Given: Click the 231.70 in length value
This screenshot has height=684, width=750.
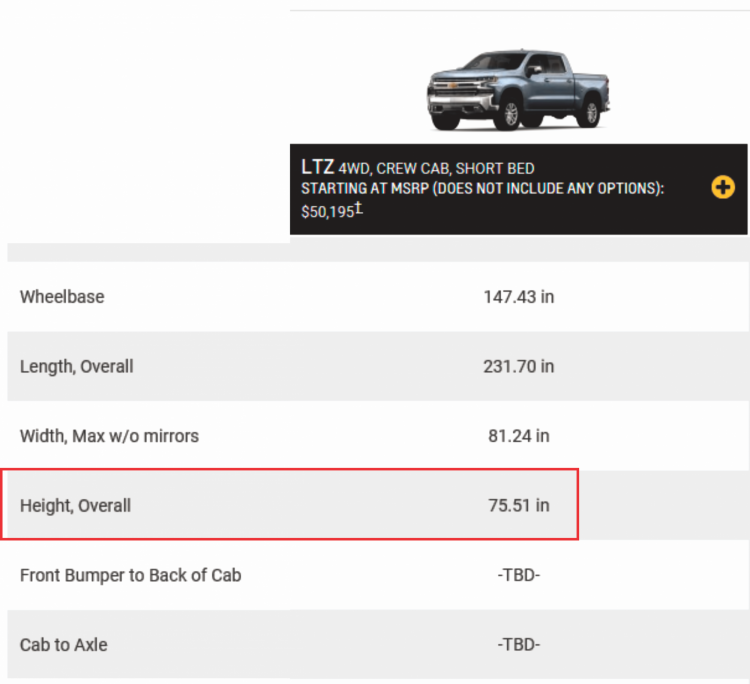Looking at the screenshot, I should pyautogui.click(x=518, y=367).
